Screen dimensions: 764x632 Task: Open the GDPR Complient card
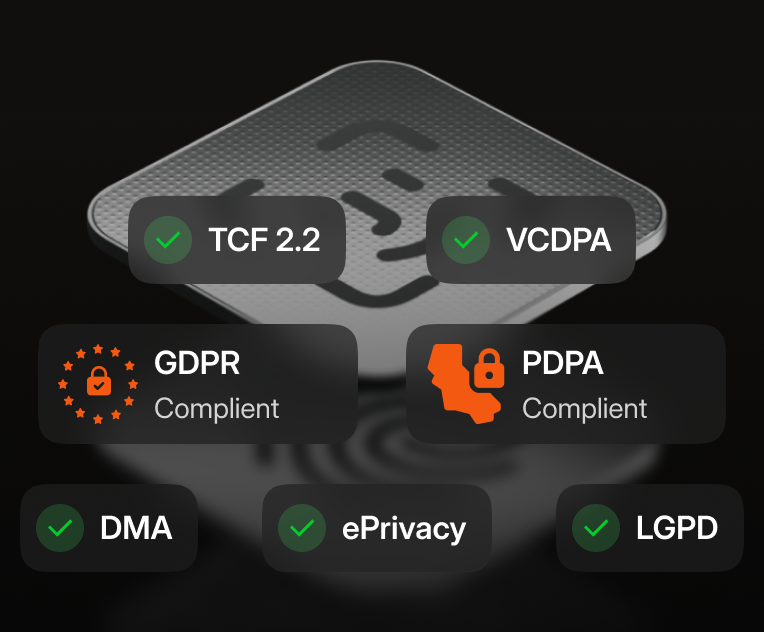coord(198,384)
